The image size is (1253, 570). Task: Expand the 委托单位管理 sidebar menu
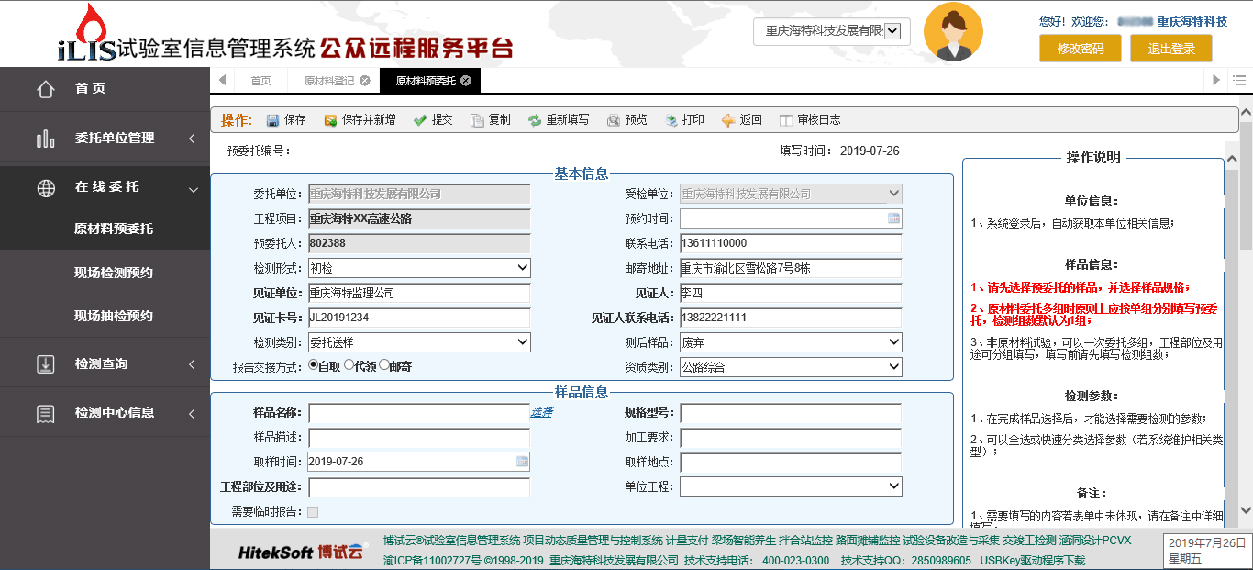[105, 138]
